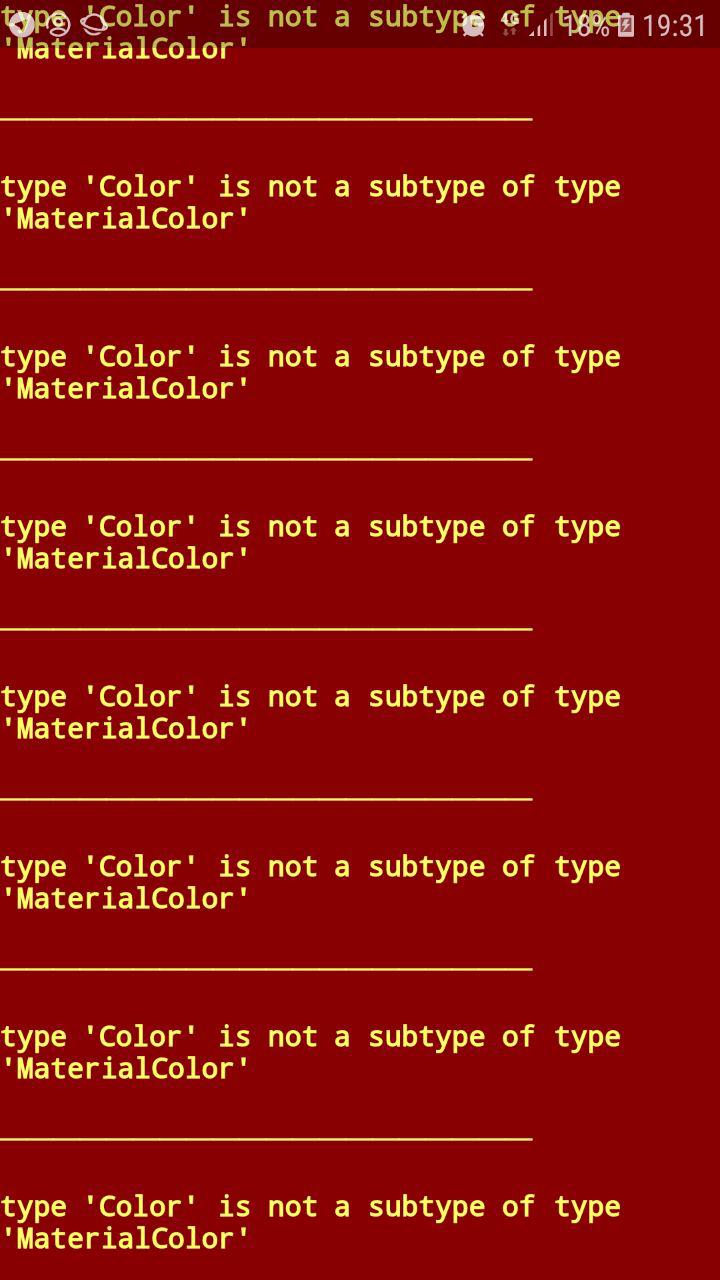Screen dimensions: 720x1280
Task: Tap the planet-shaped browser notification icon
Action: [x=95, y=24]
